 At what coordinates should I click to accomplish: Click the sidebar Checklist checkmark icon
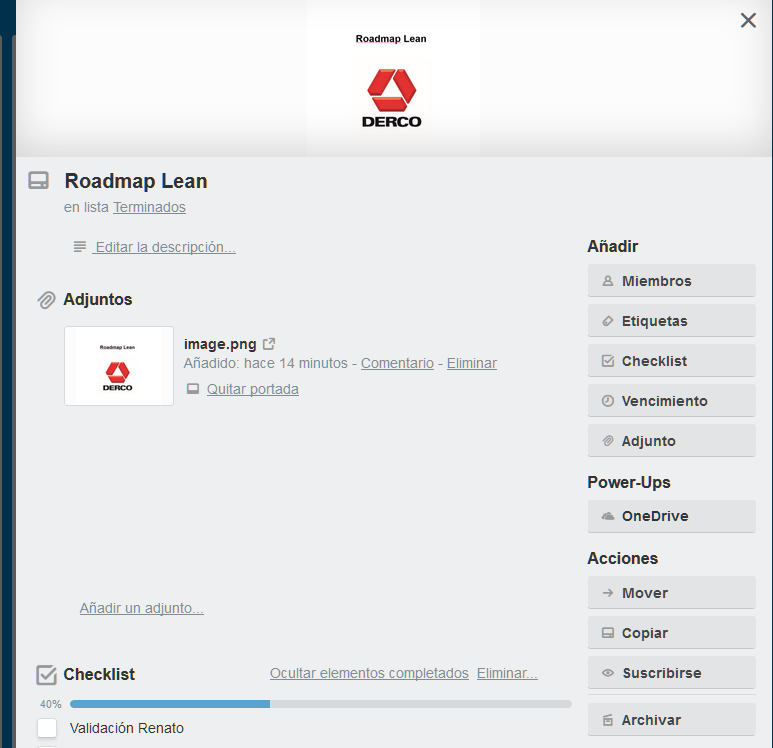click(608, 361)
